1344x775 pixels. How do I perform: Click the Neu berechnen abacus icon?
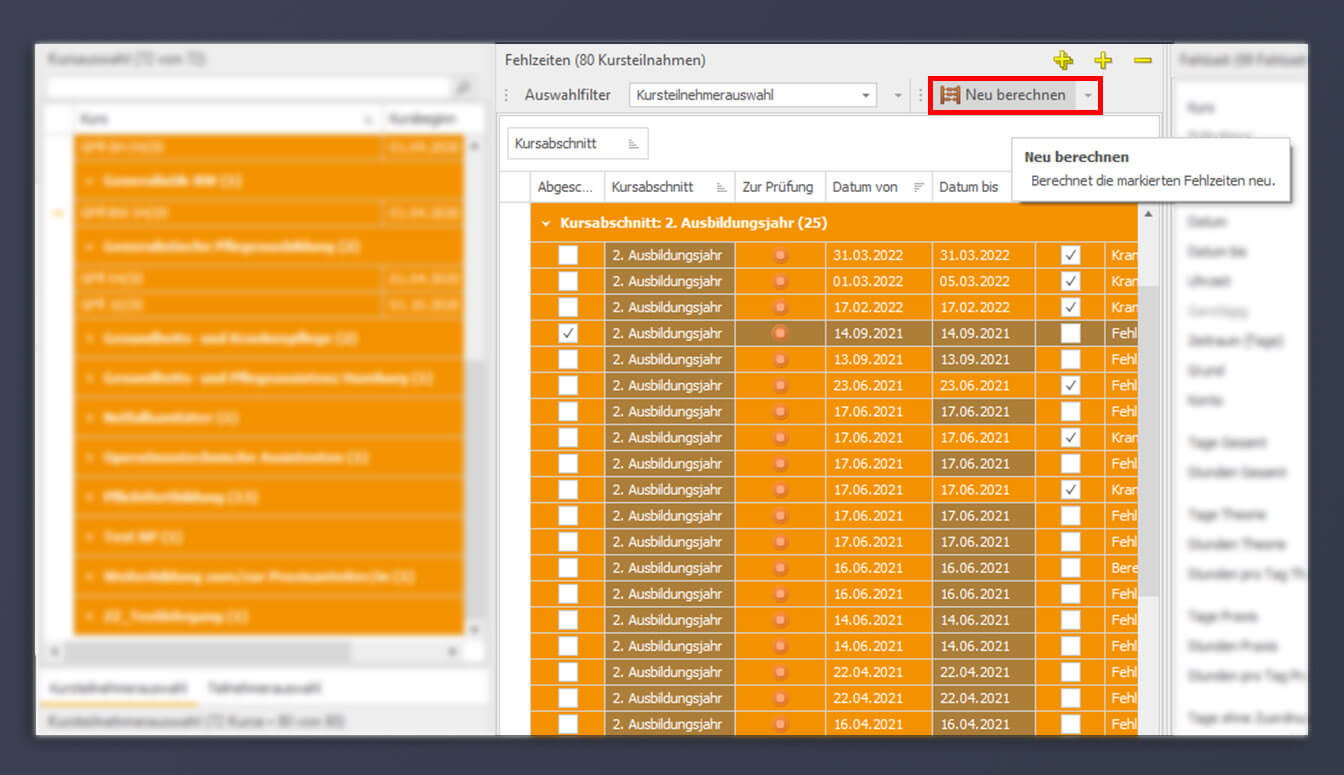949,95
